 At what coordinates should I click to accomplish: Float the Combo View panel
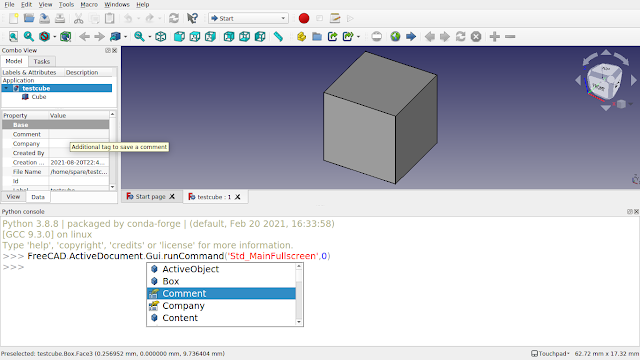click(108, 50)
